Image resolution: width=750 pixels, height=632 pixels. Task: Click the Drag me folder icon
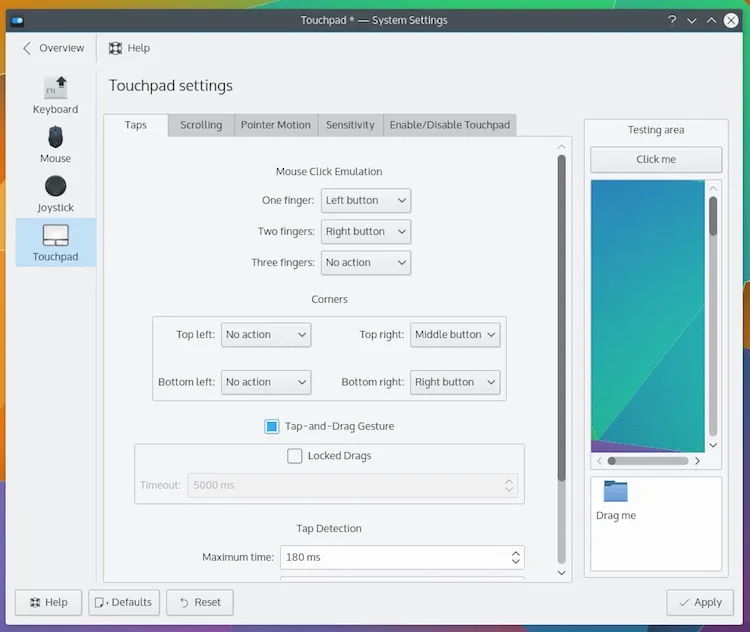(615, 492)
